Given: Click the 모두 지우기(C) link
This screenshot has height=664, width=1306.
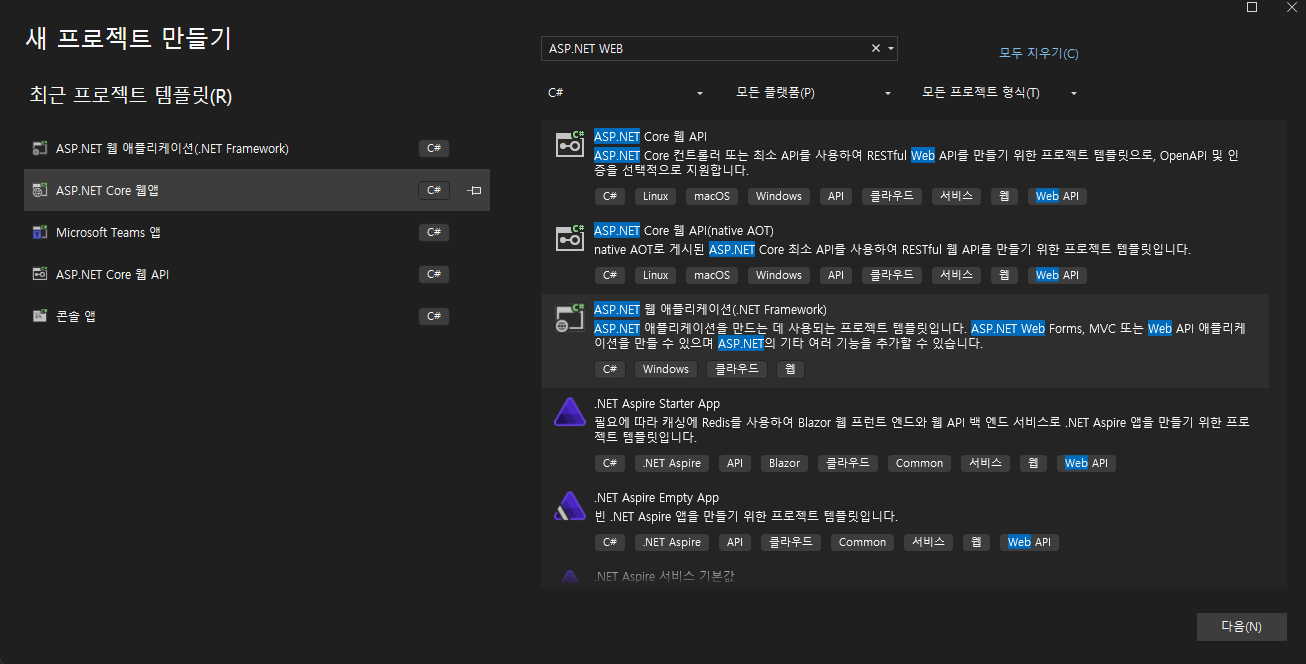Looking at the screenshot, I should coord(1039,53).
